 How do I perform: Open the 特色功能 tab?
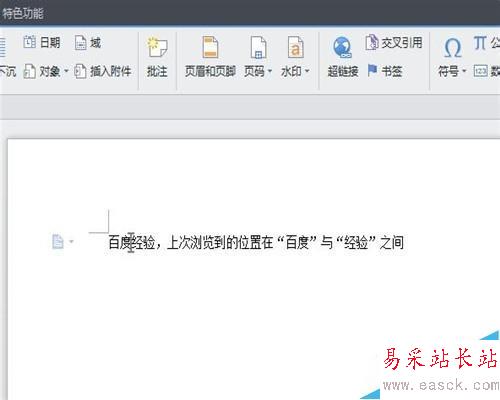[23, 13]
